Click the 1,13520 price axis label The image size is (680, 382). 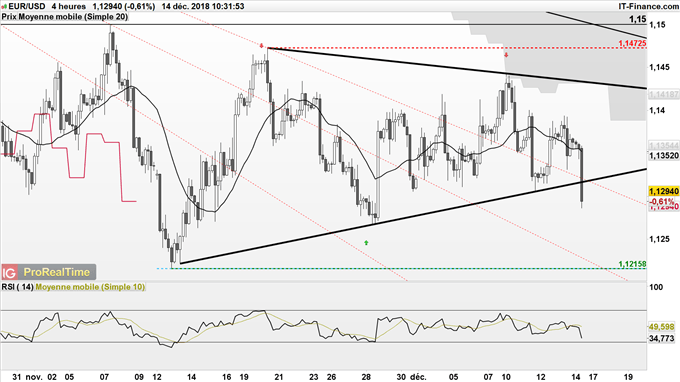664,155
